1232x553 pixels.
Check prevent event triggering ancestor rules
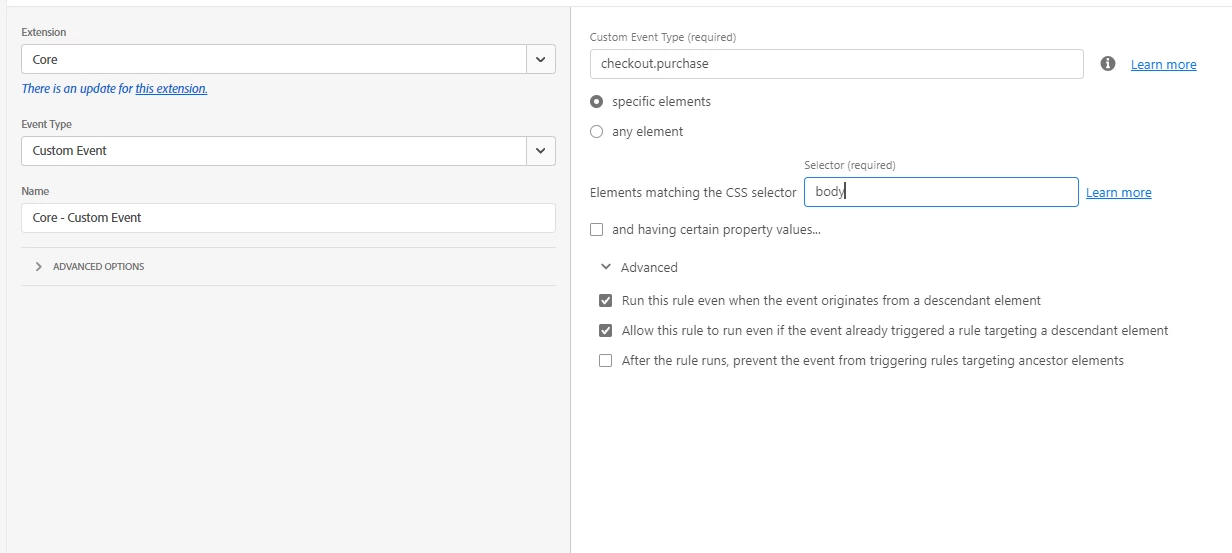(x=605, y=361)
